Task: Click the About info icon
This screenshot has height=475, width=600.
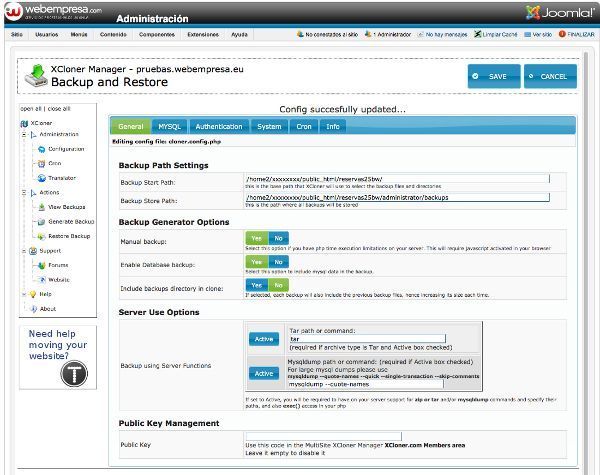Action: [34, 309]
